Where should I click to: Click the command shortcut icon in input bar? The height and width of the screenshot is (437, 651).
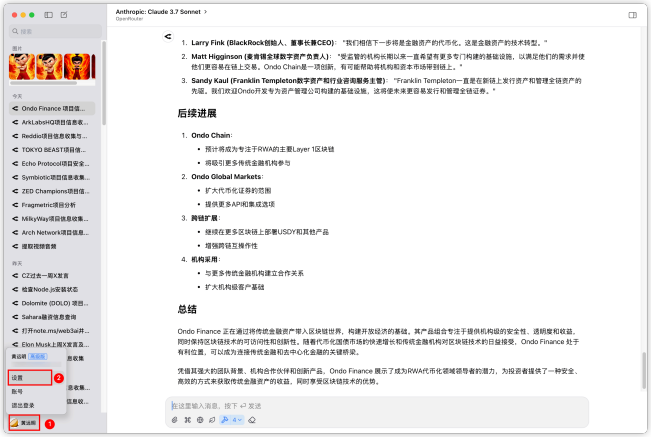(188, 420)
